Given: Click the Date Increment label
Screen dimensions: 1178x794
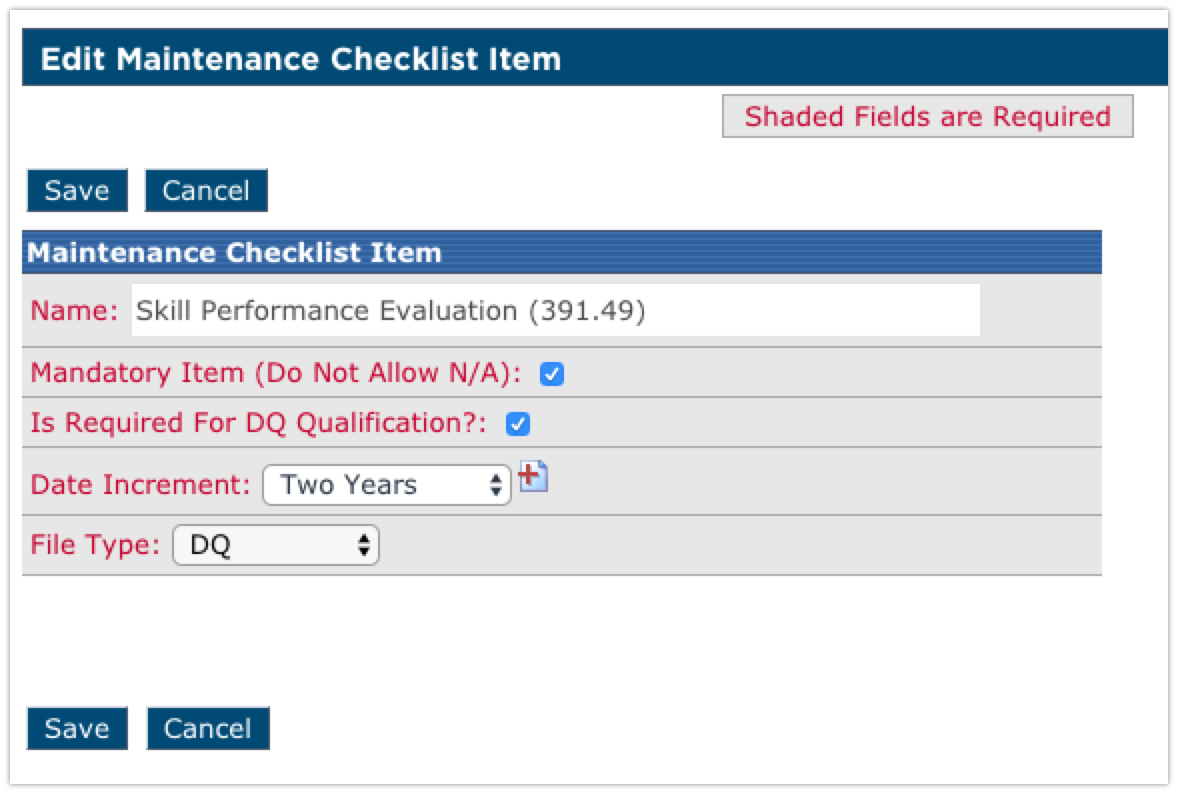Looking at the screenshot, I should coord(140,485).
